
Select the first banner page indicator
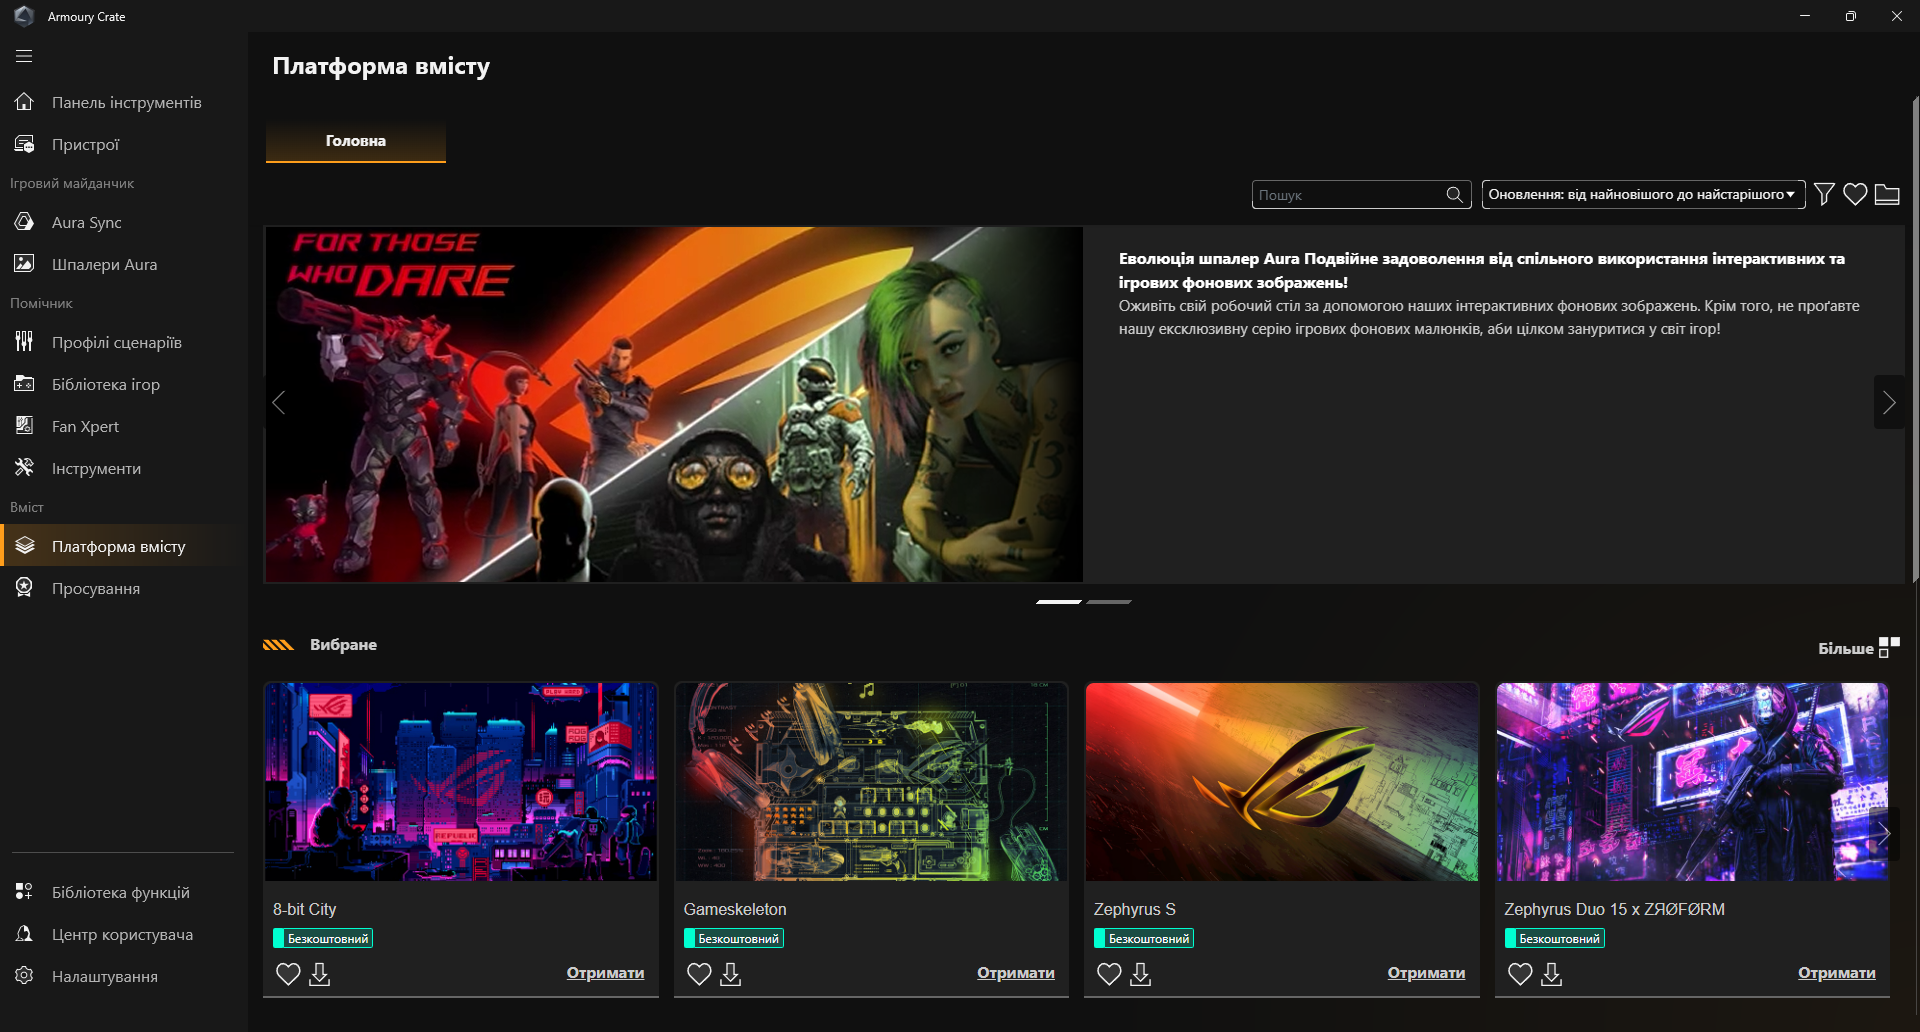(x=1059, y=602)
